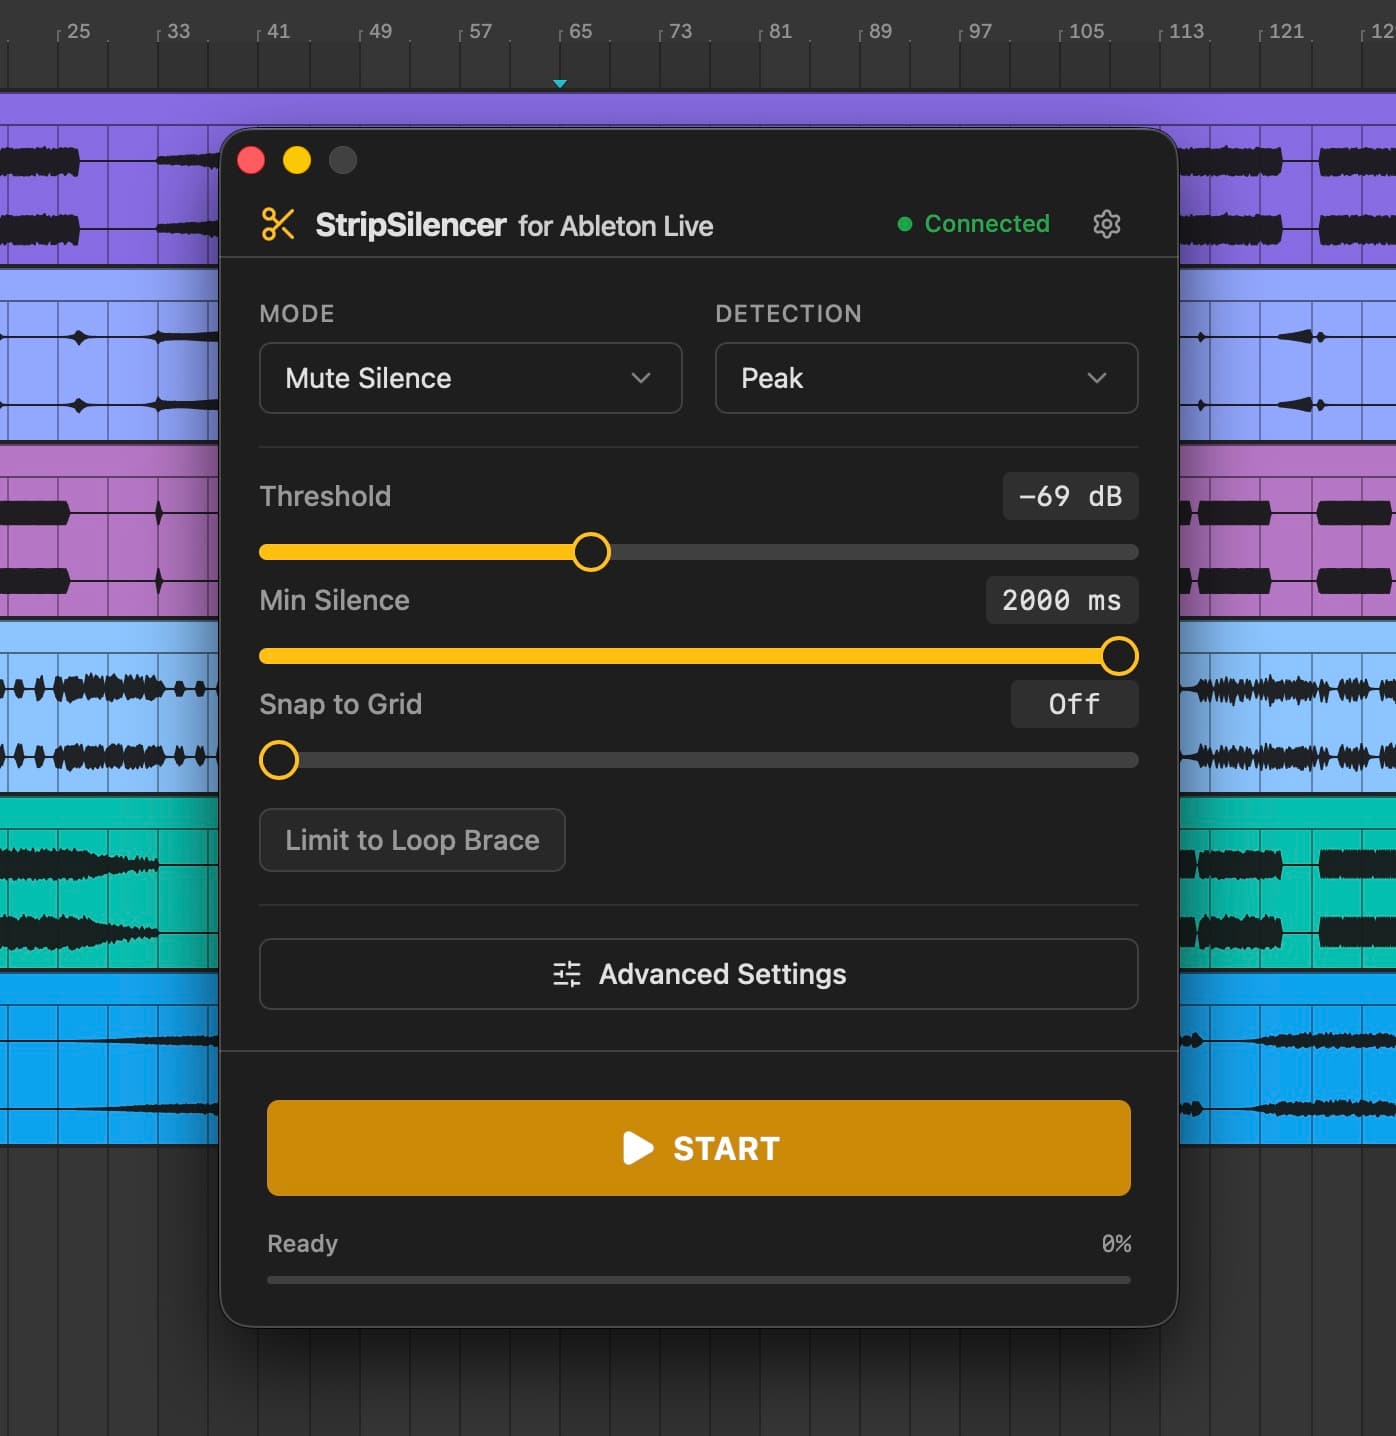The height and width of the screenshot is (1436, 1396).
Task: Open the Mode dropdown showing Mute Silence
Action: click(x=470, y=378)
